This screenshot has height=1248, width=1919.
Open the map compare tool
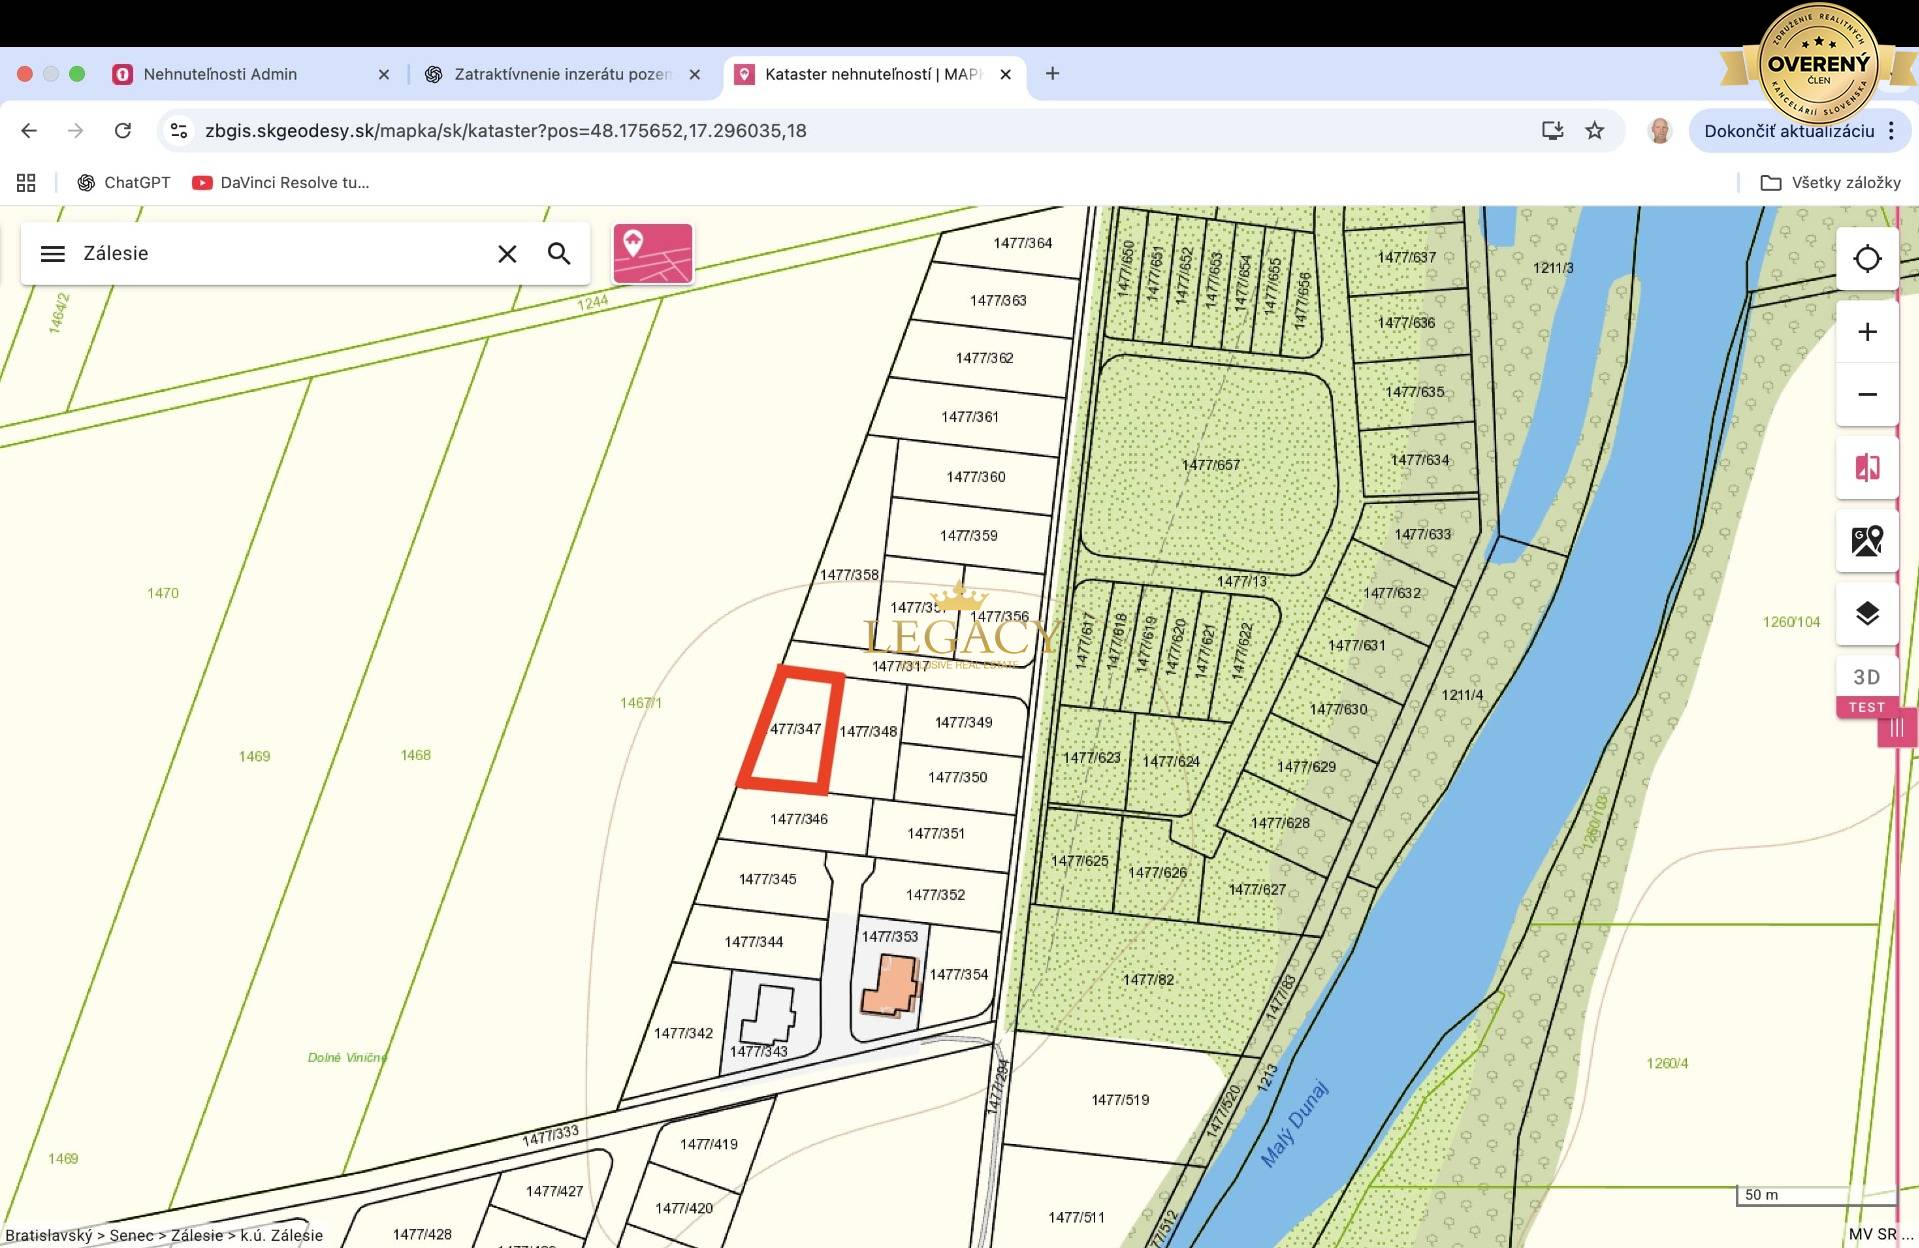[x=1866, y=467]
